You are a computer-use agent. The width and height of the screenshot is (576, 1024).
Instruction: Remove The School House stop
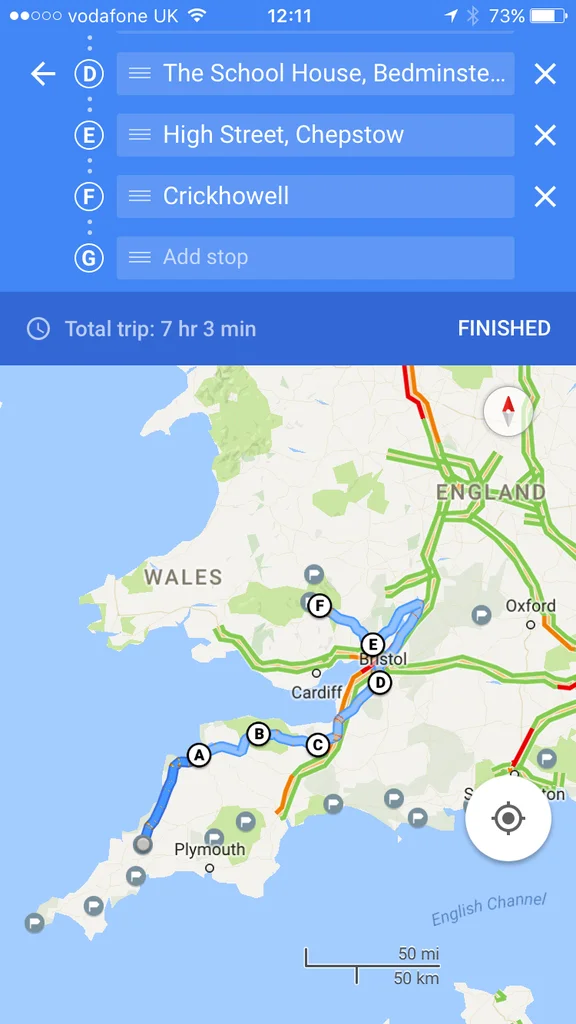click(x=545, y=74)
